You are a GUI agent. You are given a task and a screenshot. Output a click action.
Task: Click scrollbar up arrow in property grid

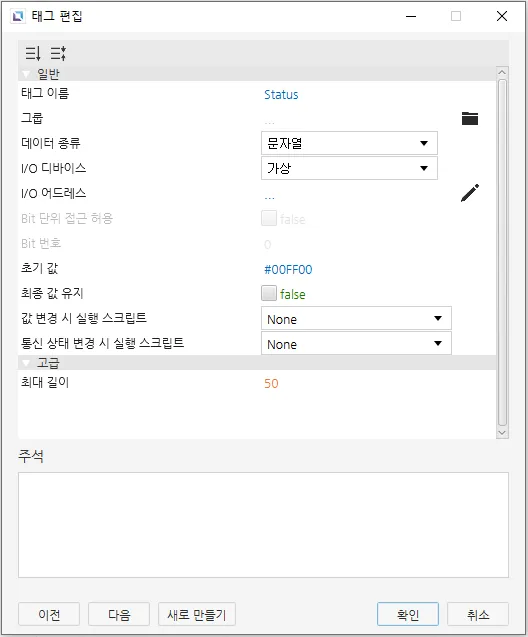tap(502, 72)
